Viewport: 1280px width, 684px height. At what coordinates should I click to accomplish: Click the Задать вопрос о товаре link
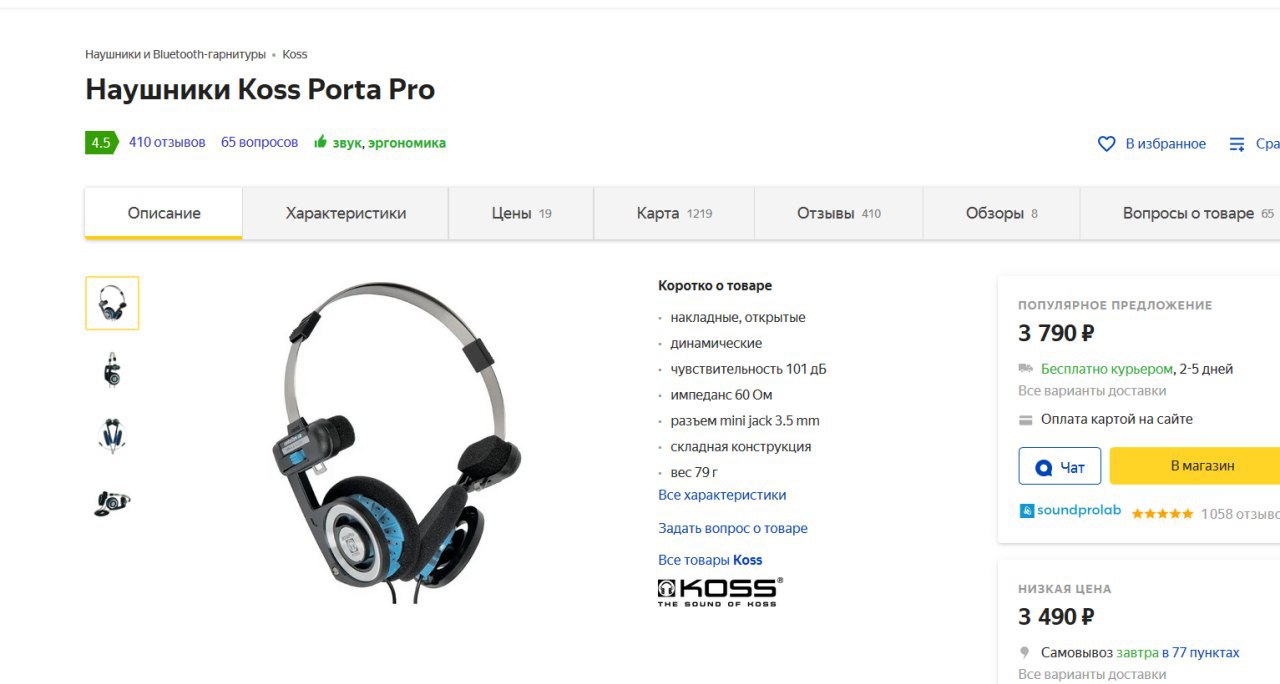pyautogui.click(x=733, y=528)
